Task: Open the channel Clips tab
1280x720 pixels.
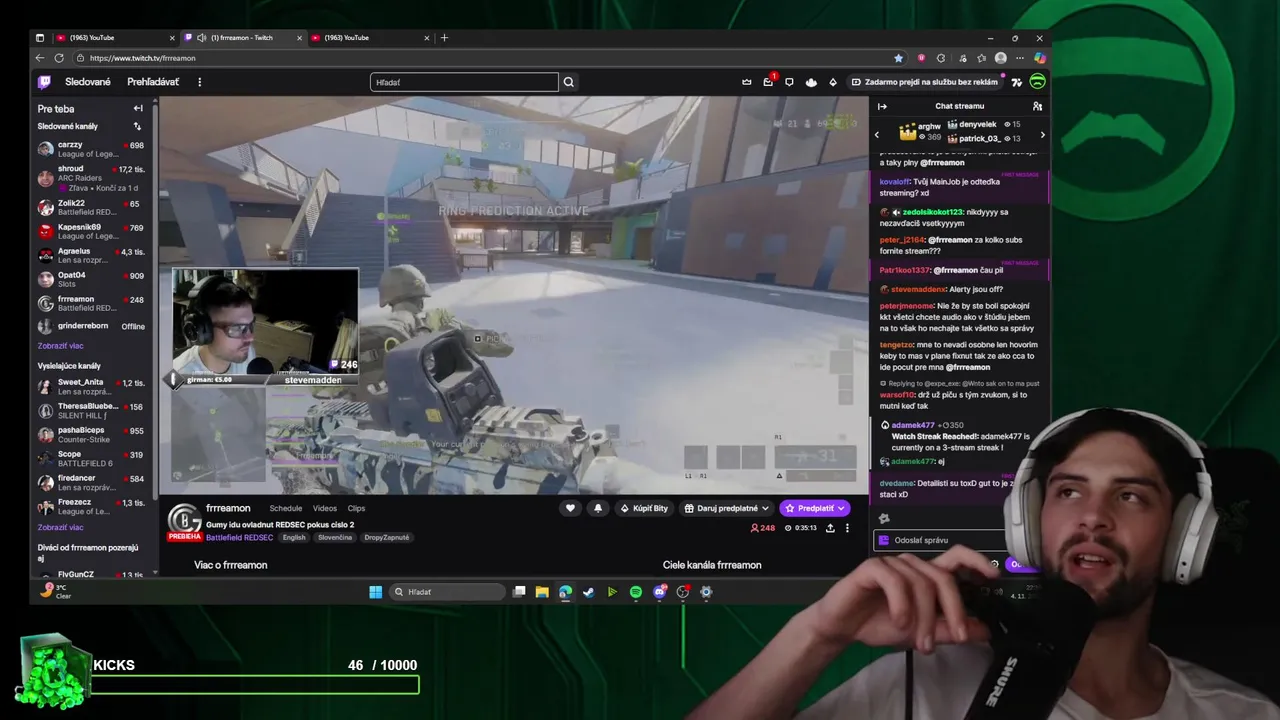Action: (356, 508)
